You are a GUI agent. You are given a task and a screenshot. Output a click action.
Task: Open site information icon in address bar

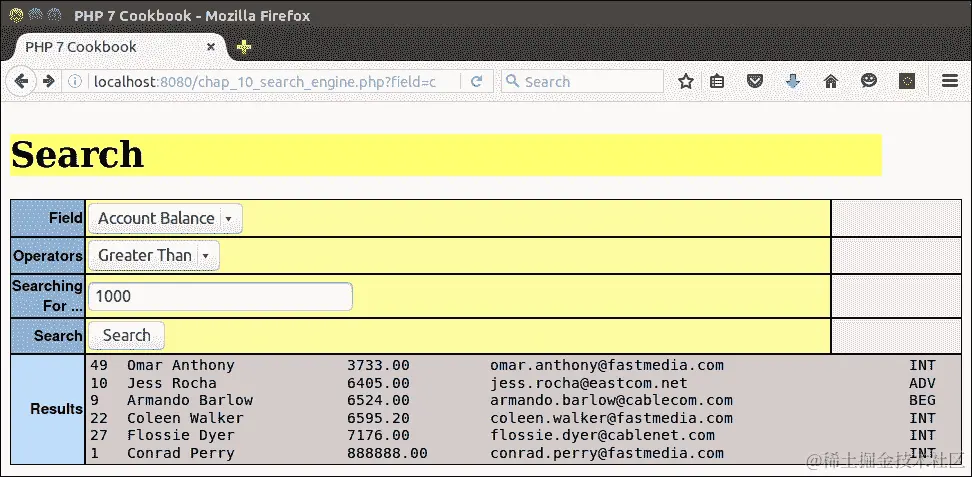[75, 81]
